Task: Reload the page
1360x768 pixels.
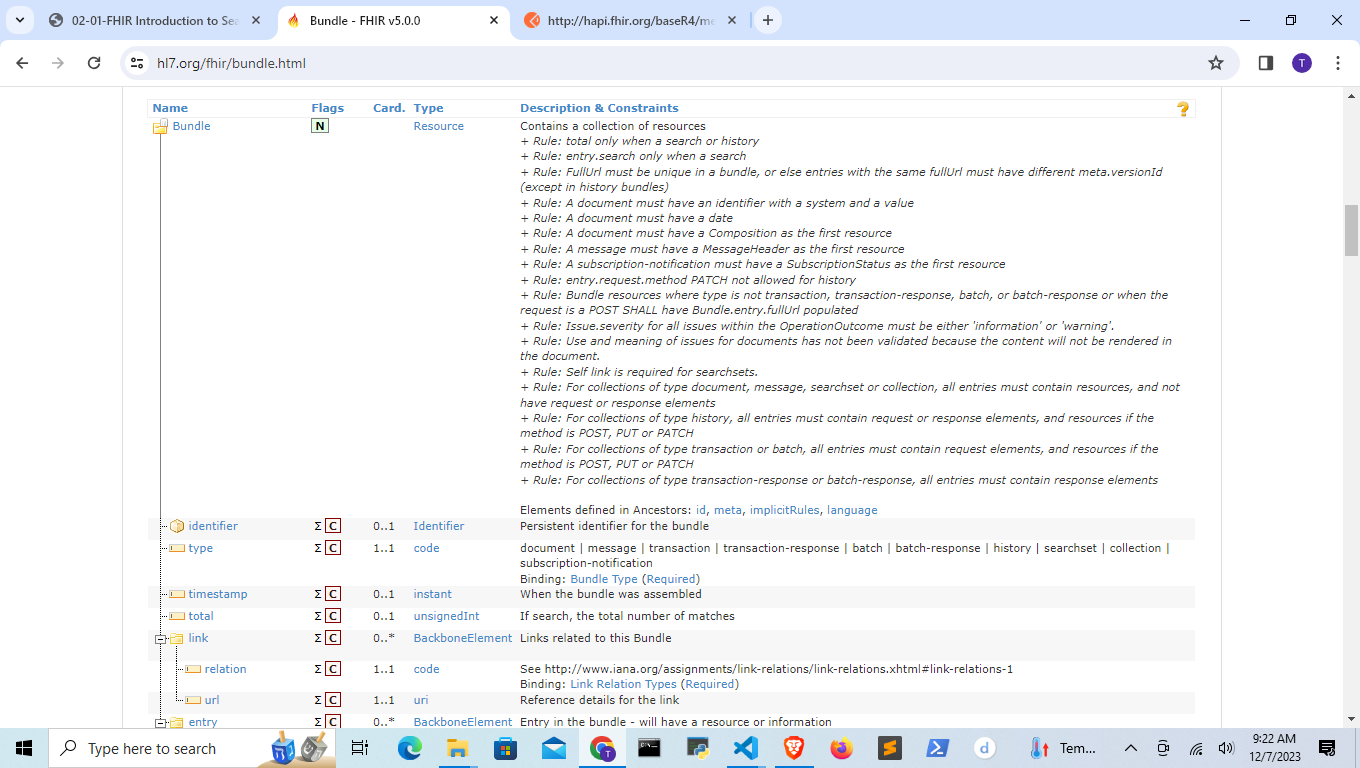Action: tap(94, 63)
